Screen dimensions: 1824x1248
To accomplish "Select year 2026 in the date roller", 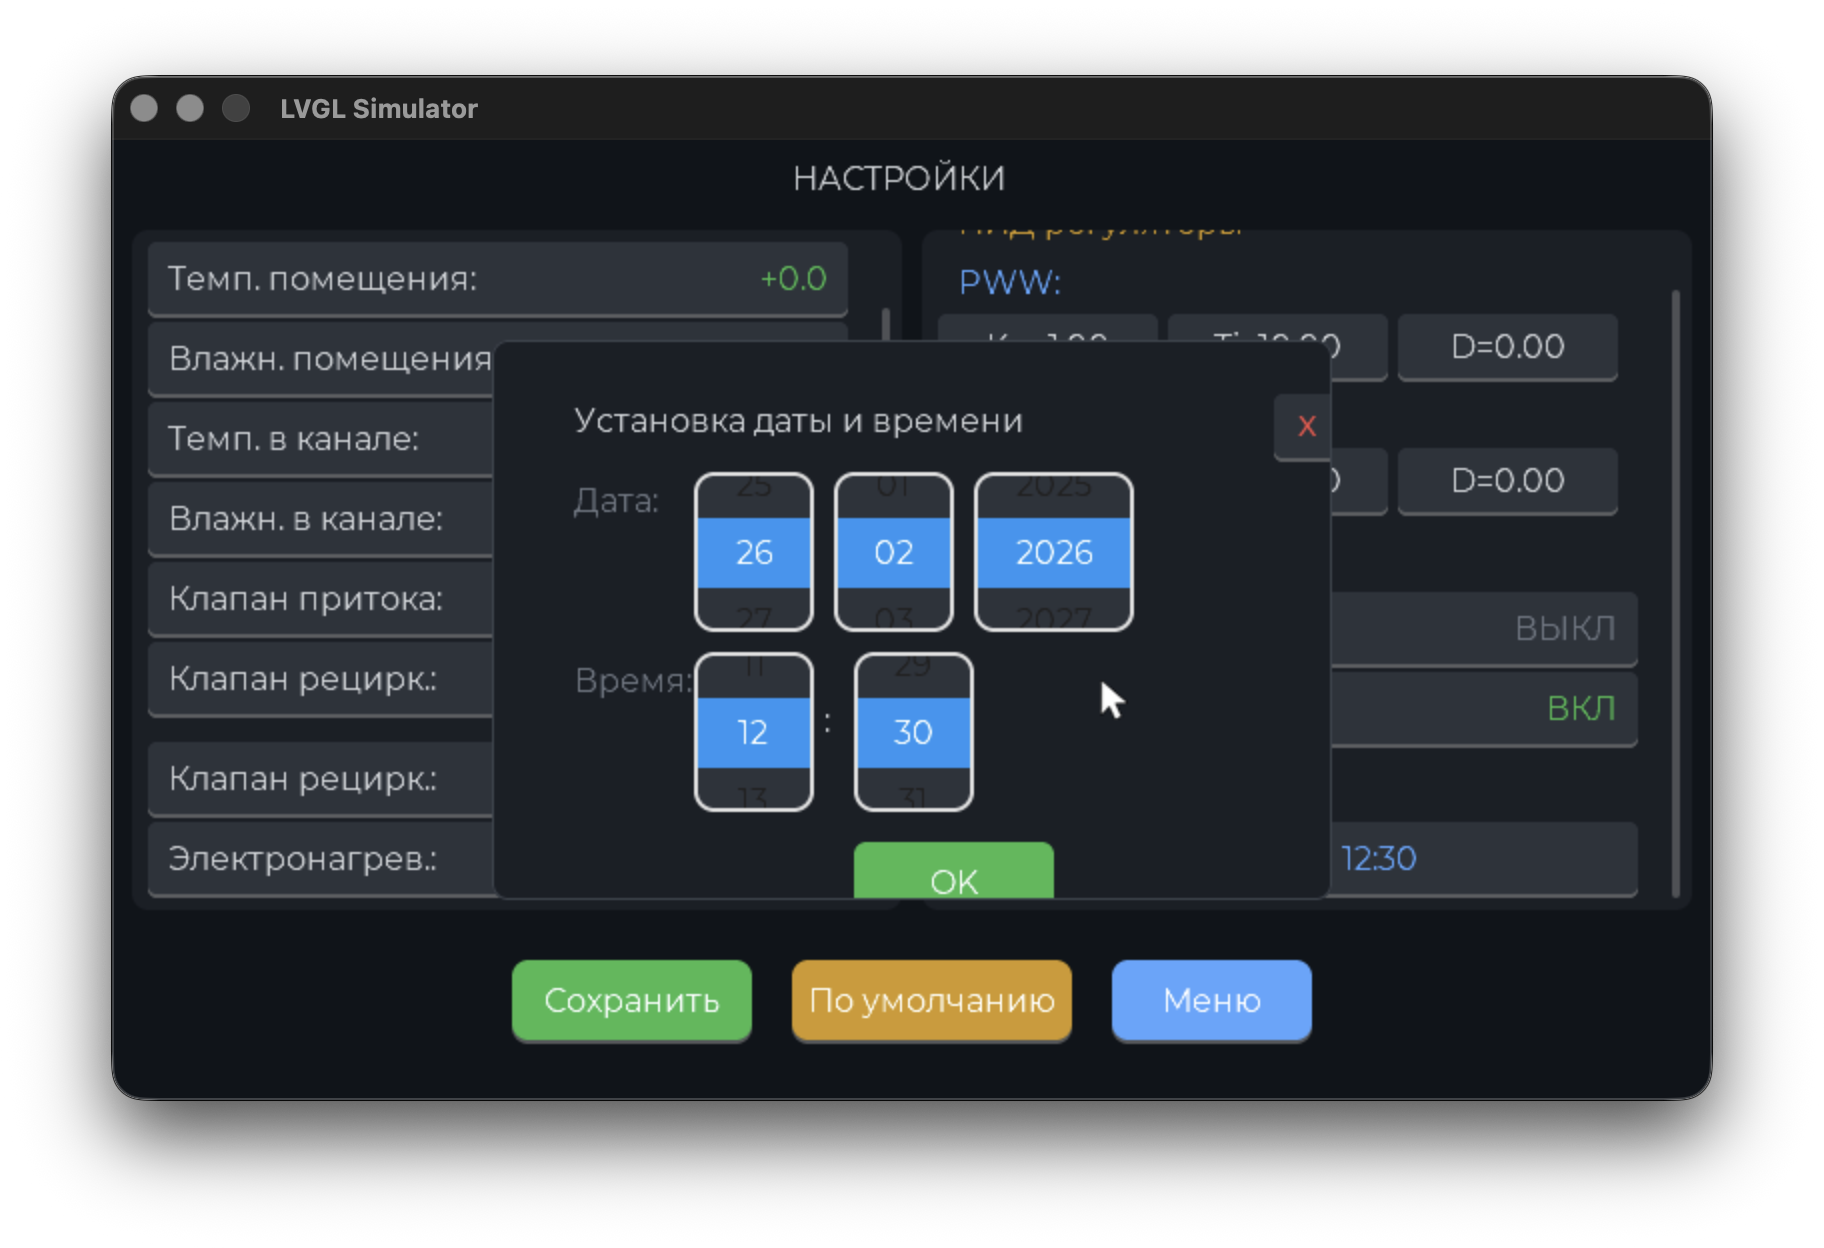I will [1054, 552].
